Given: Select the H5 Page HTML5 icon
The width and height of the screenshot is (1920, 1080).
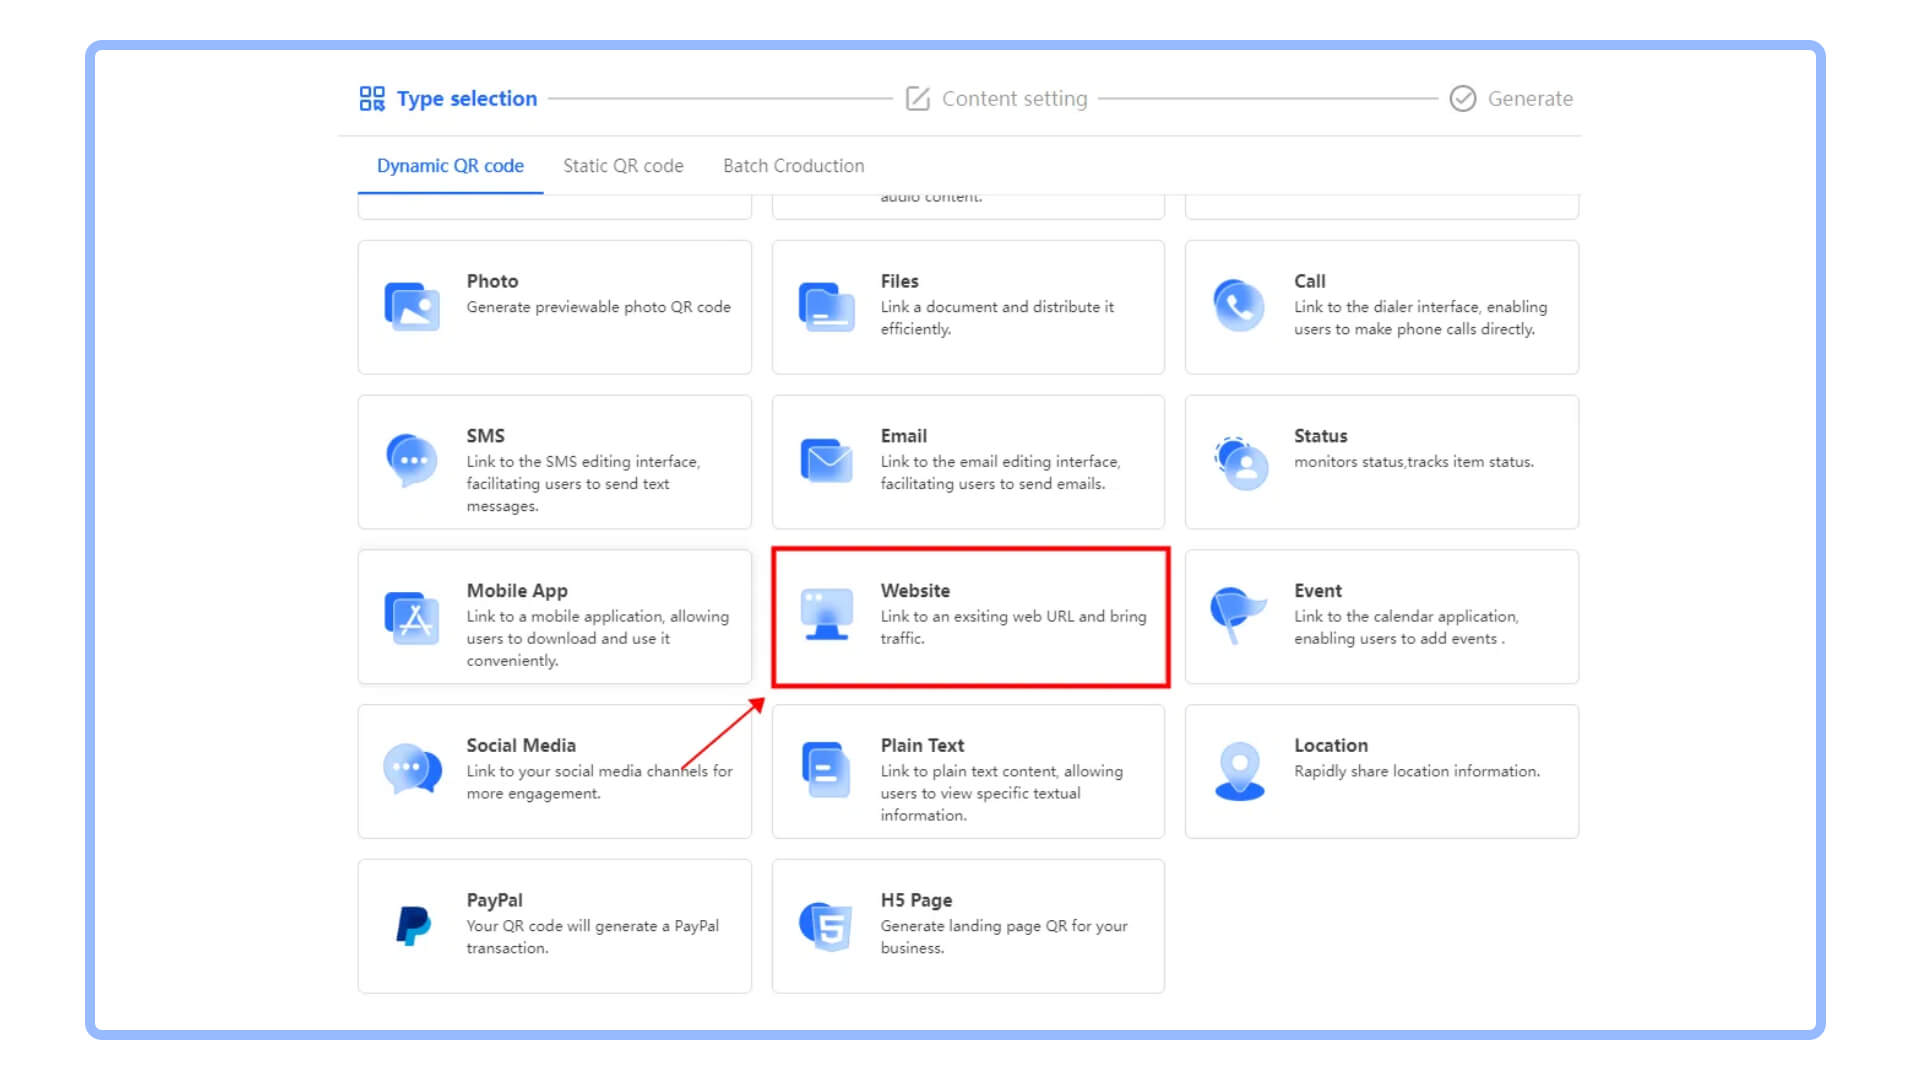Looking at the screenshot, I should click(x=826, y=926).
